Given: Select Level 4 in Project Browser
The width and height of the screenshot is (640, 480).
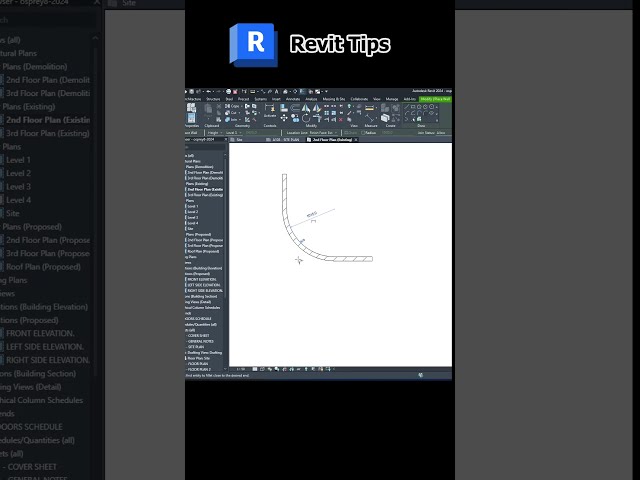Looking at the screenshot, I should tap(193, 223).
